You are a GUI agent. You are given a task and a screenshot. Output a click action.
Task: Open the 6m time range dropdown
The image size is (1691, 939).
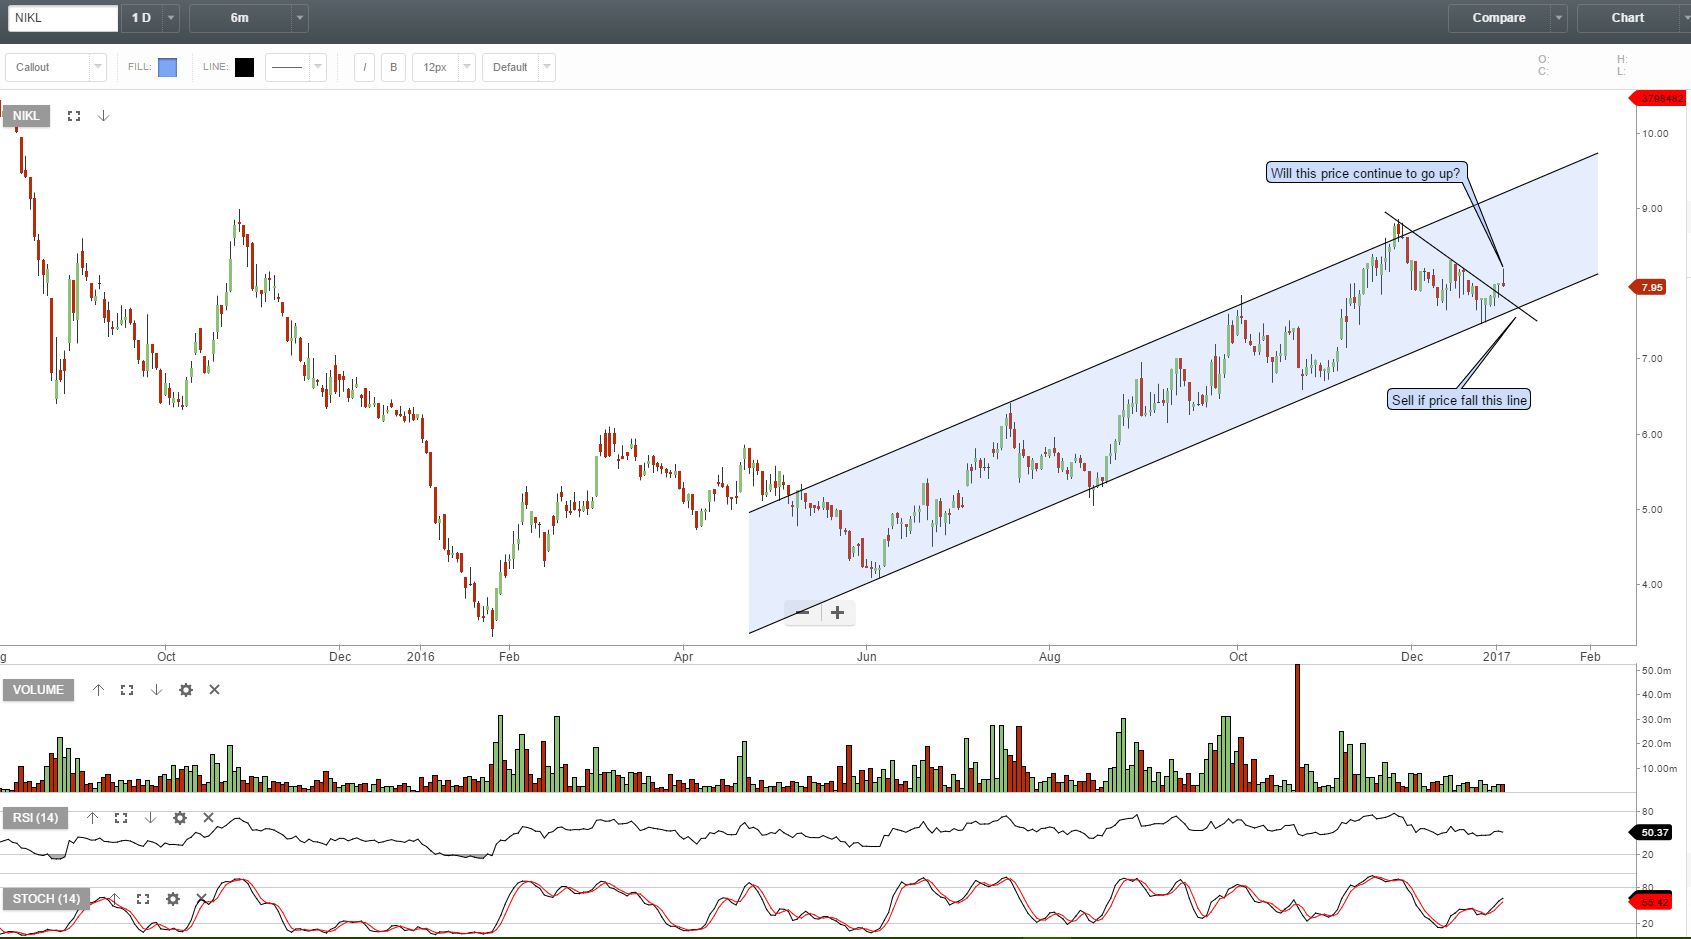click(x=248, y=18)
